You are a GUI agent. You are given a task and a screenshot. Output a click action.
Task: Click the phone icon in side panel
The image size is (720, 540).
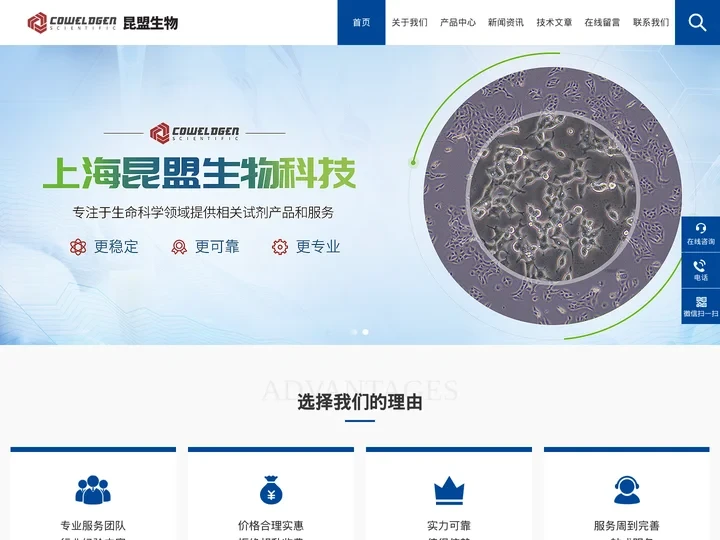coord(700,265)
